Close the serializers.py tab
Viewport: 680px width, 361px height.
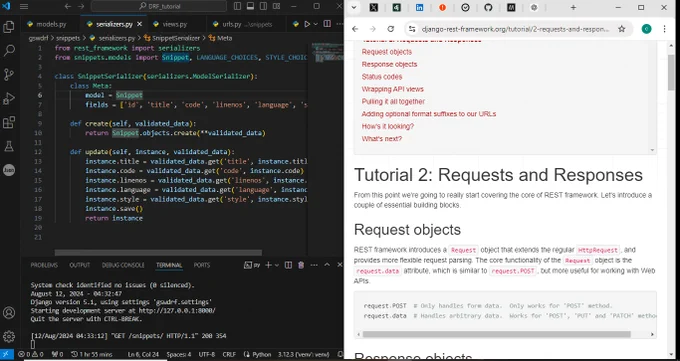[x=141, y=24]
